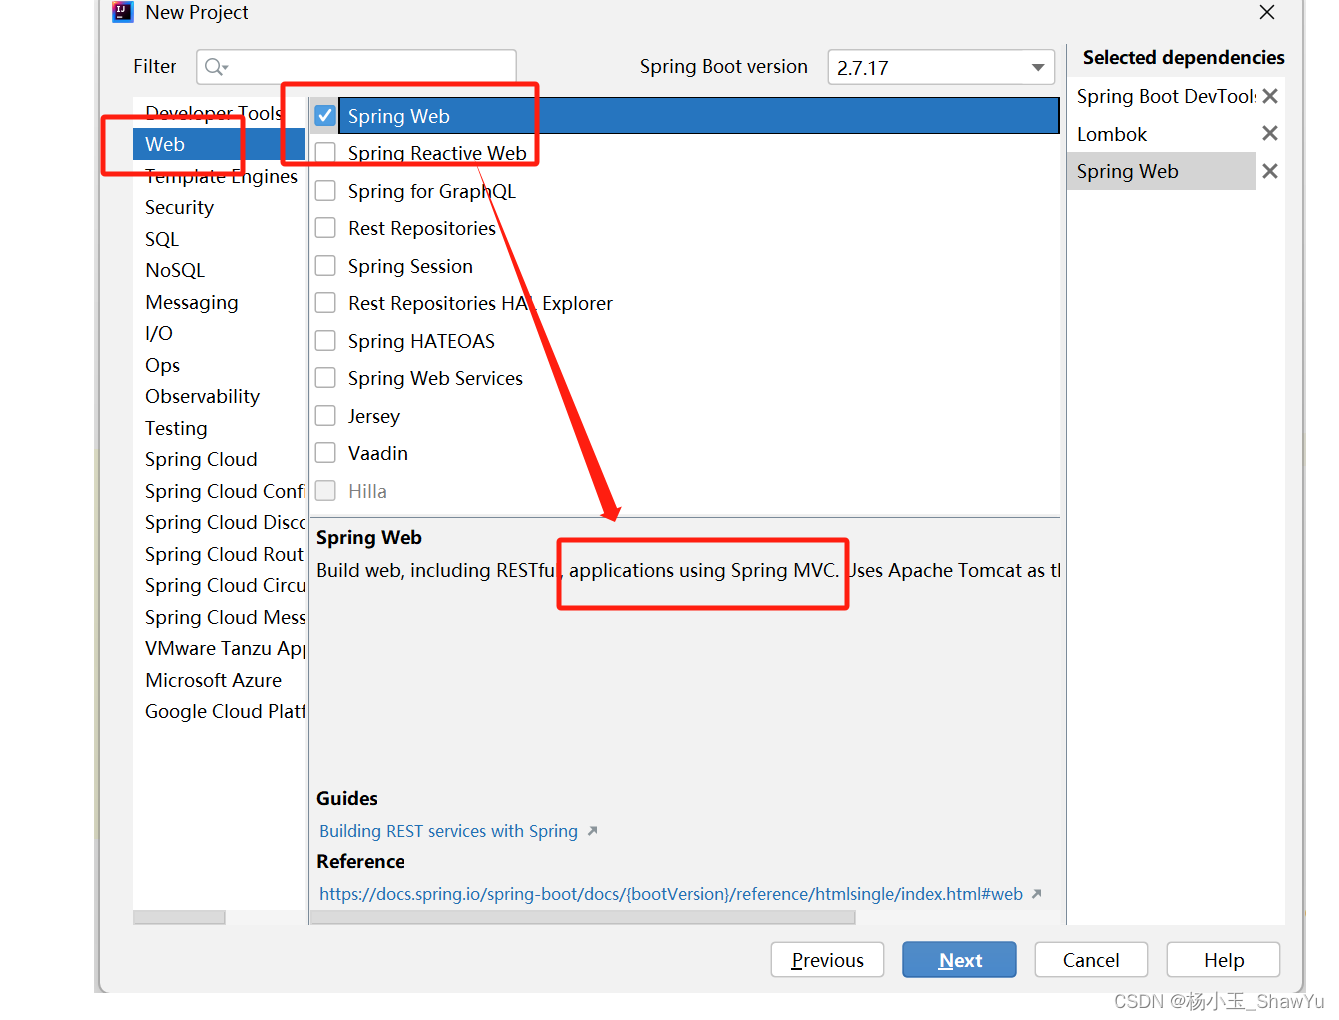1339x1020 pixels.
Task: Close the New Project dialog
Action: point(1267,12)
